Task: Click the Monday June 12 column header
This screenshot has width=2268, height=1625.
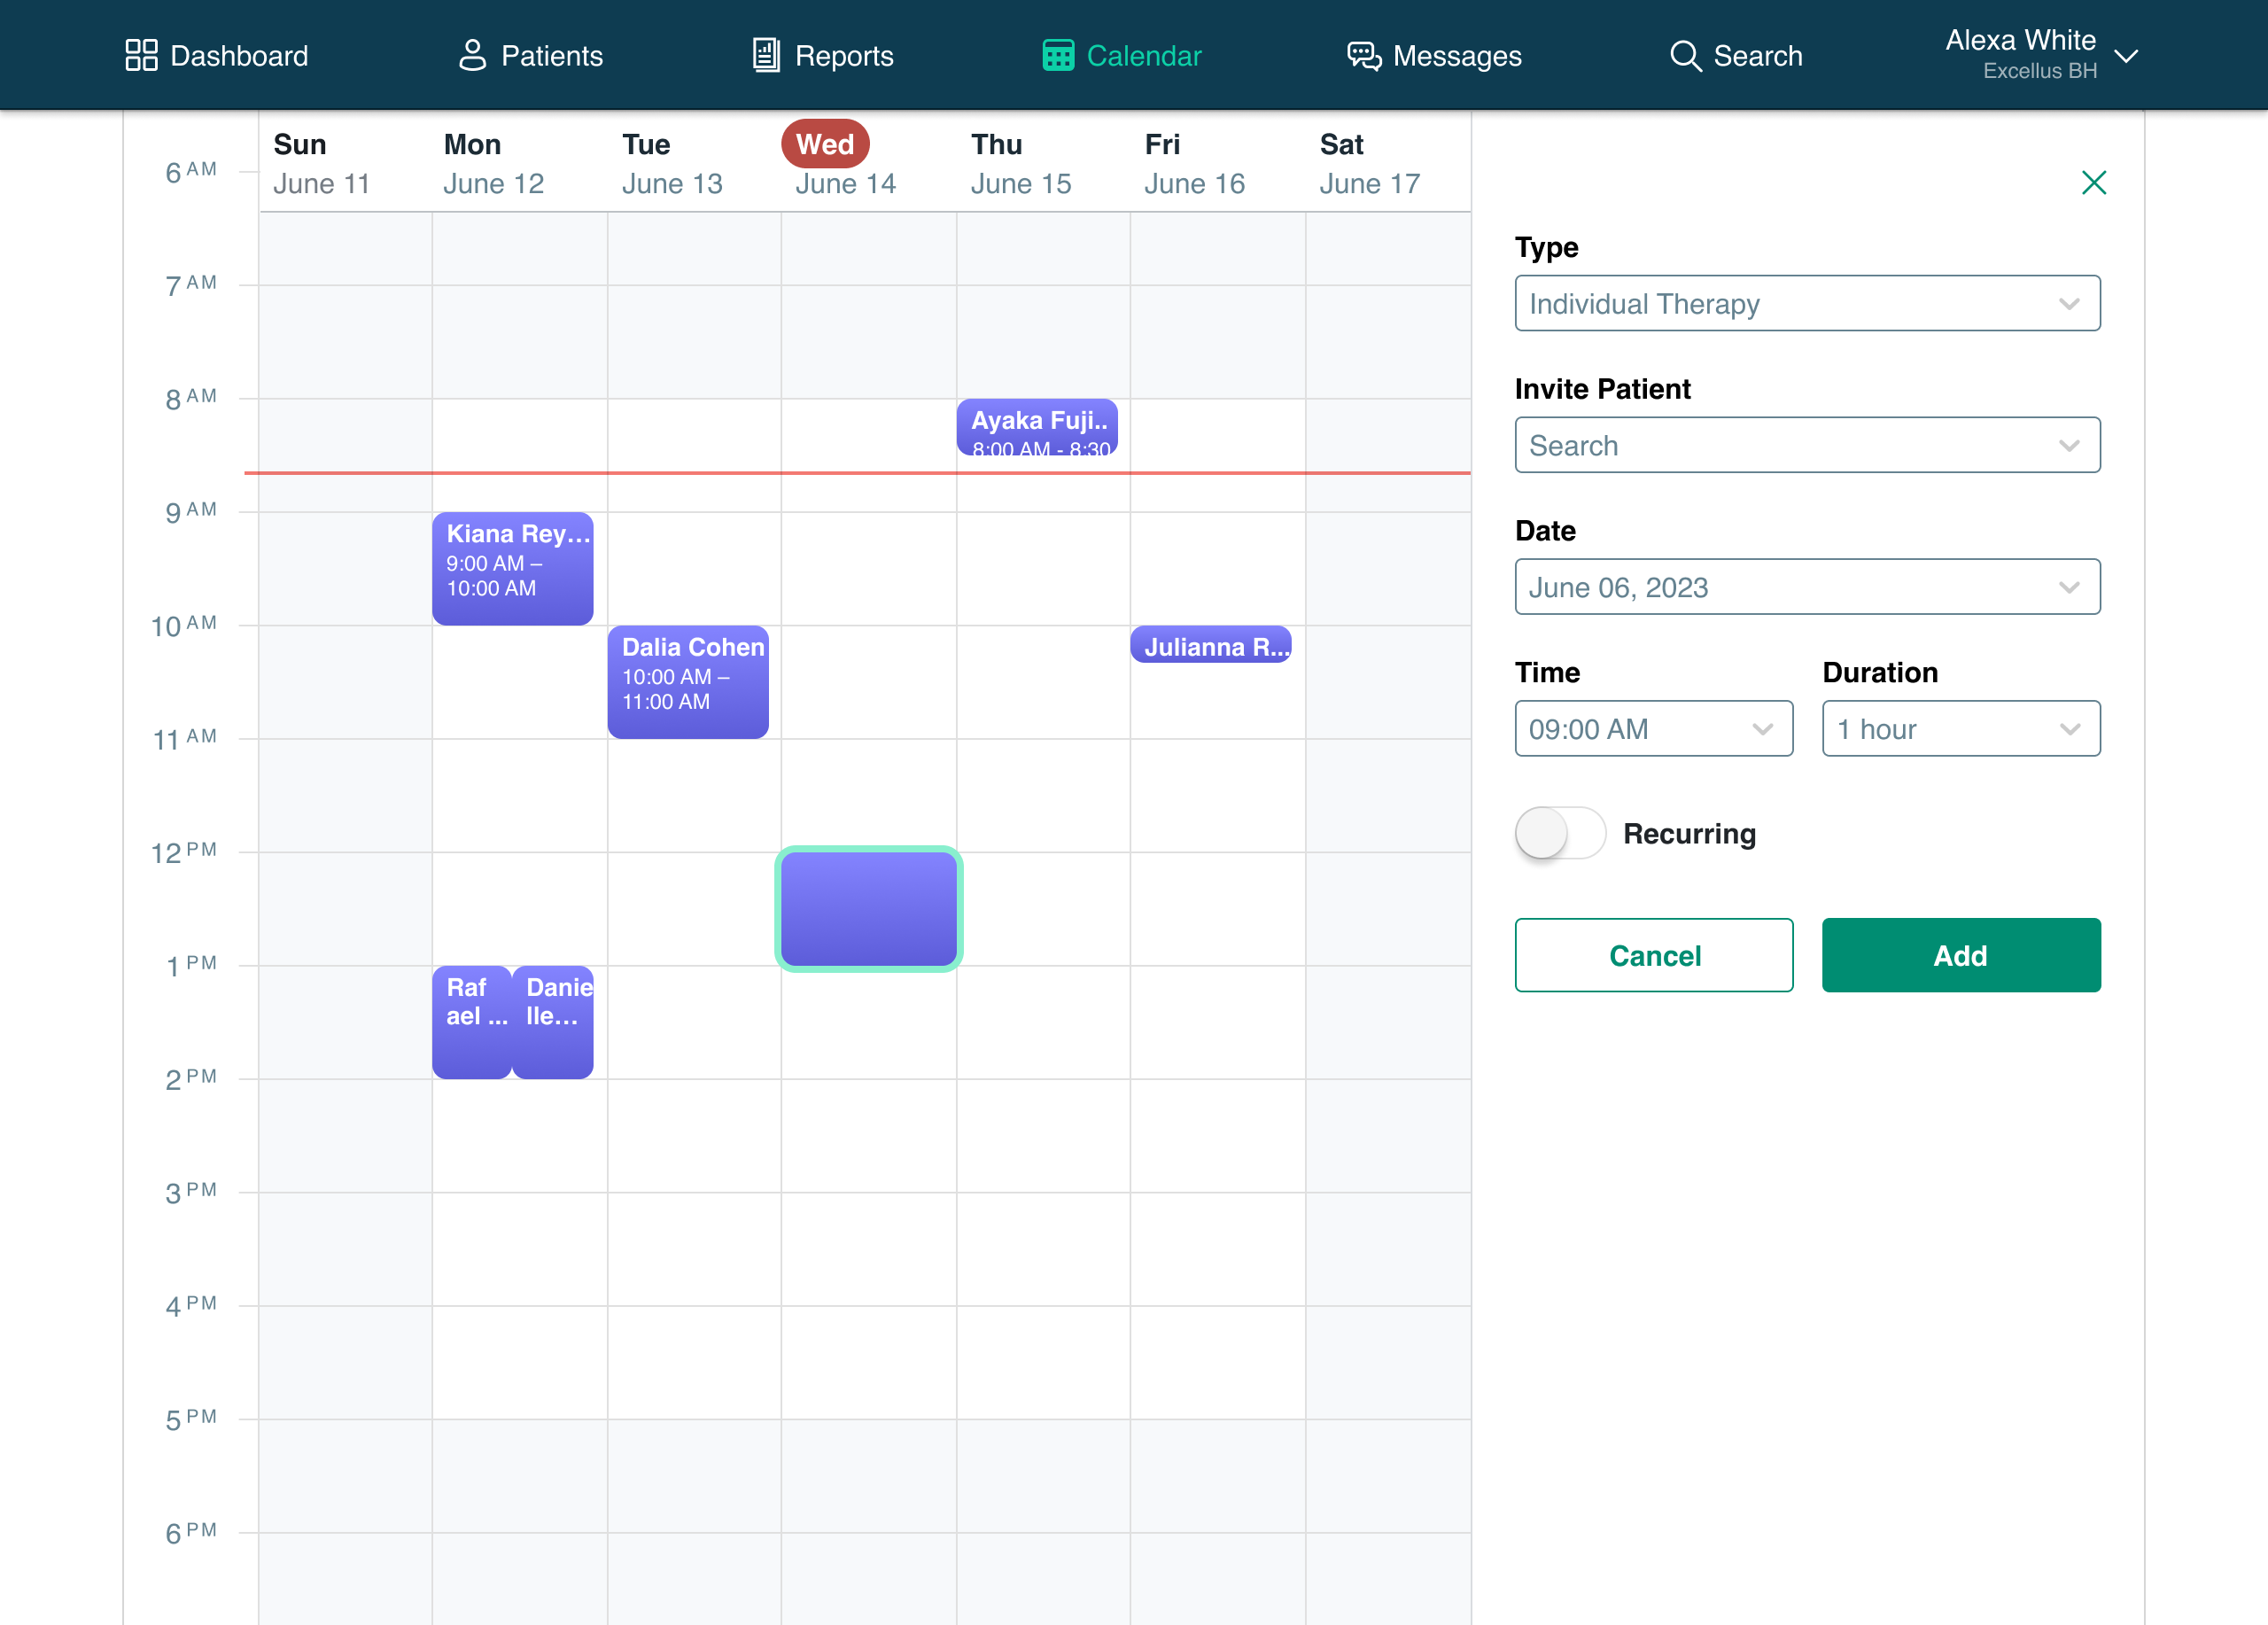Action: pos(493,162)
